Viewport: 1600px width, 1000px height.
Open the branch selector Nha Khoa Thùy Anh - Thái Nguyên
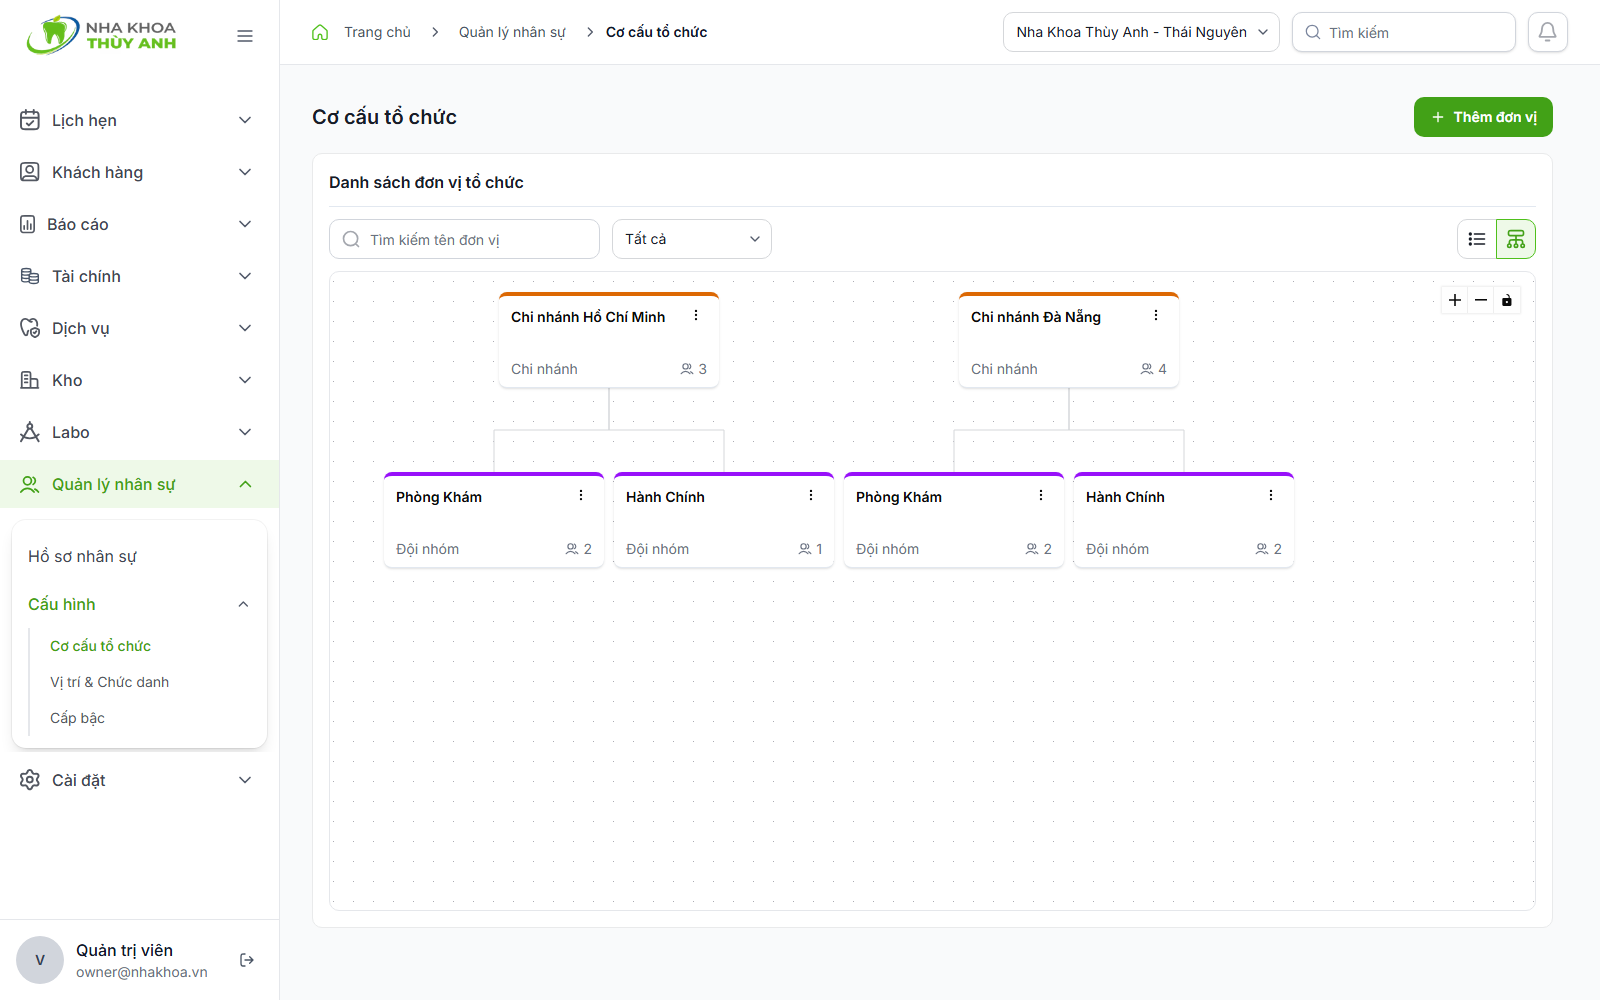pyautogui.click(x=1141, y=32)
